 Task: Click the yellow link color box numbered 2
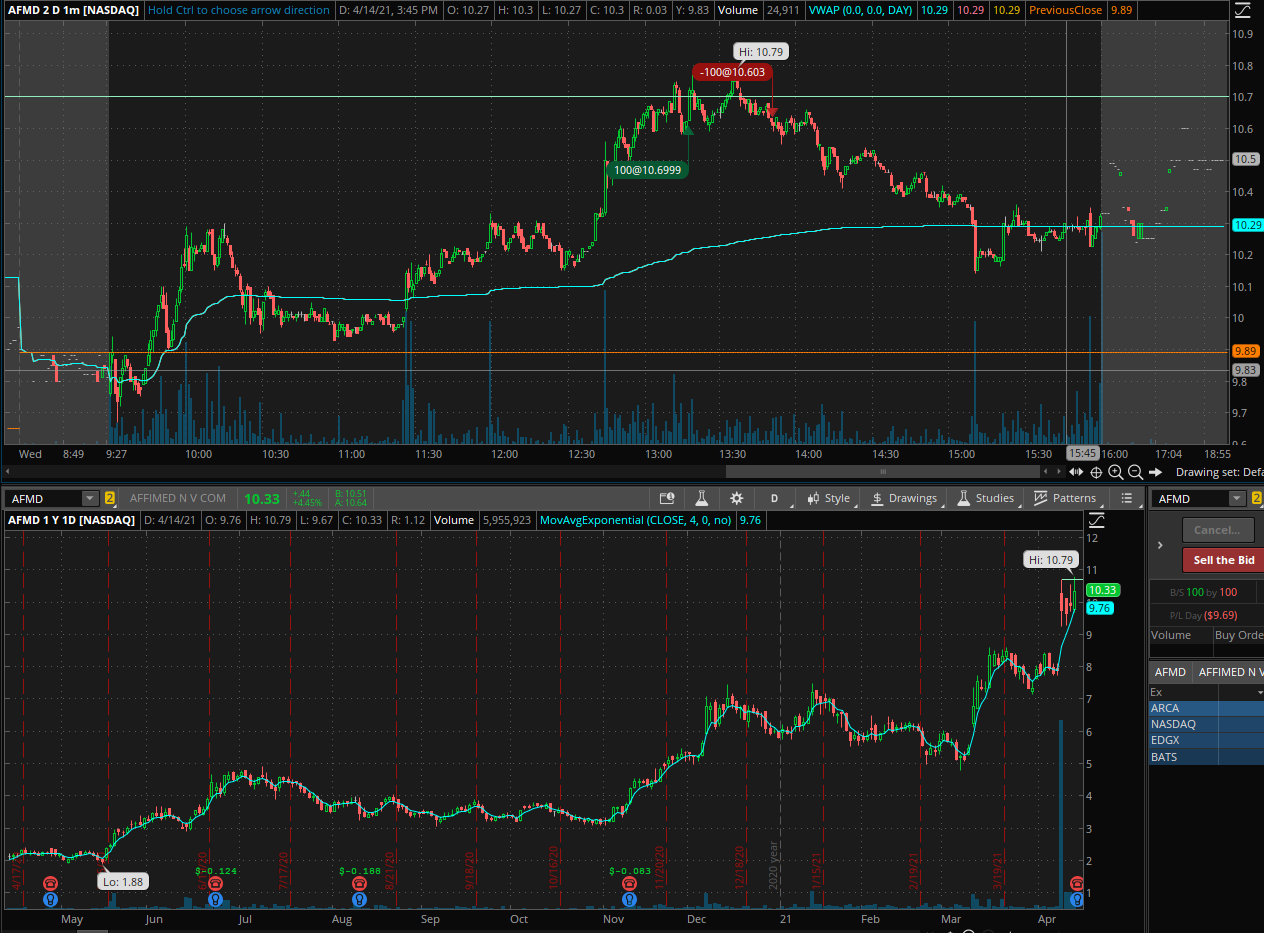click(110, 498)
